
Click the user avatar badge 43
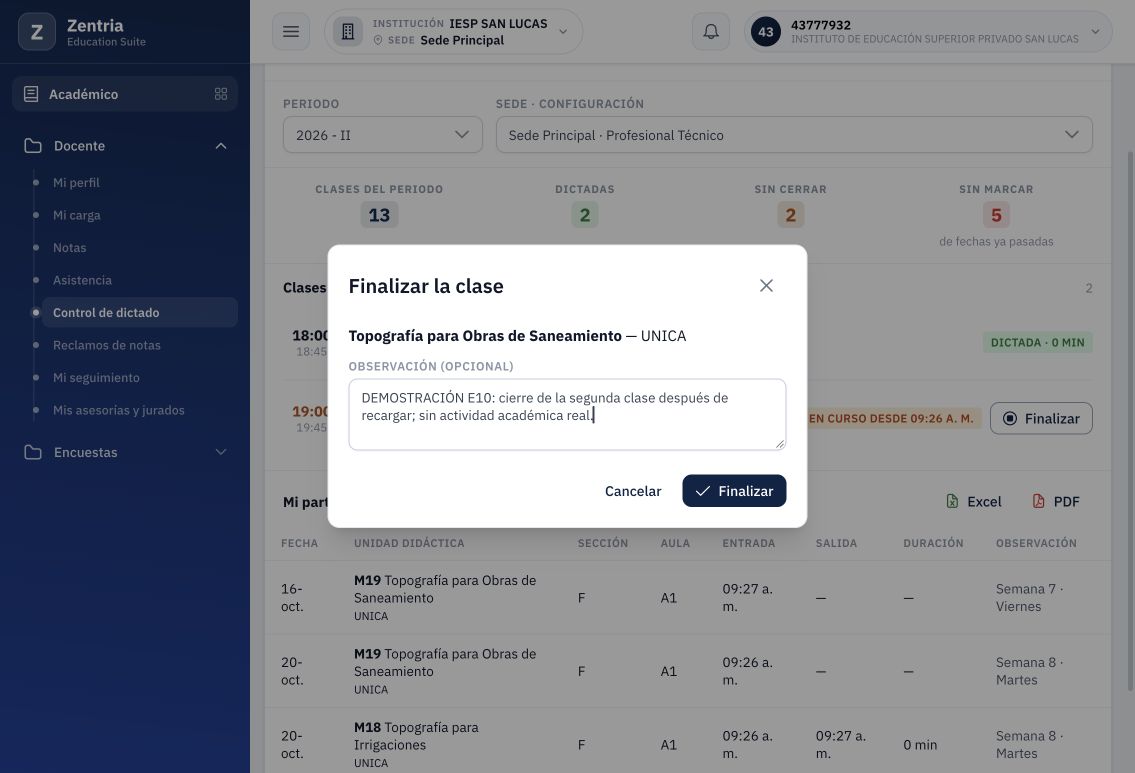[x=766, y=32]
